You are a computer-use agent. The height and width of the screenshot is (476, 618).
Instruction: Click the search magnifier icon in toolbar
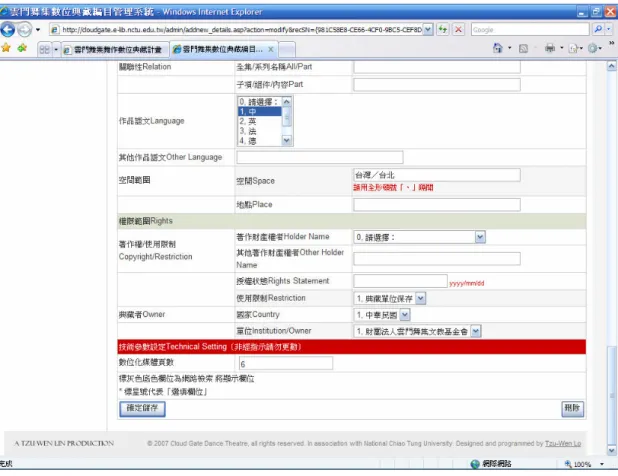(x=598, y=29)
